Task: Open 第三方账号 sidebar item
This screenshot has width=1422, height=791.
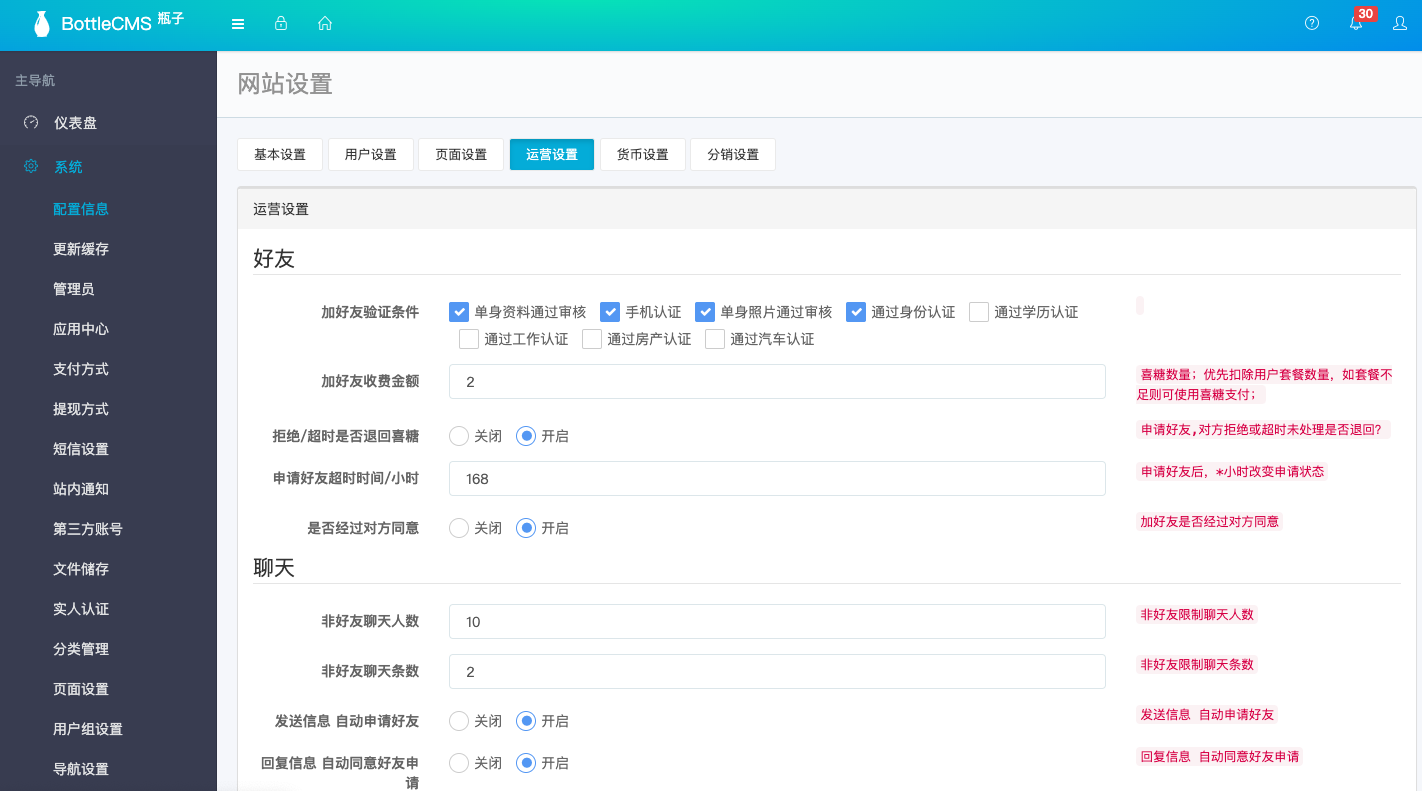Action: 88,529
